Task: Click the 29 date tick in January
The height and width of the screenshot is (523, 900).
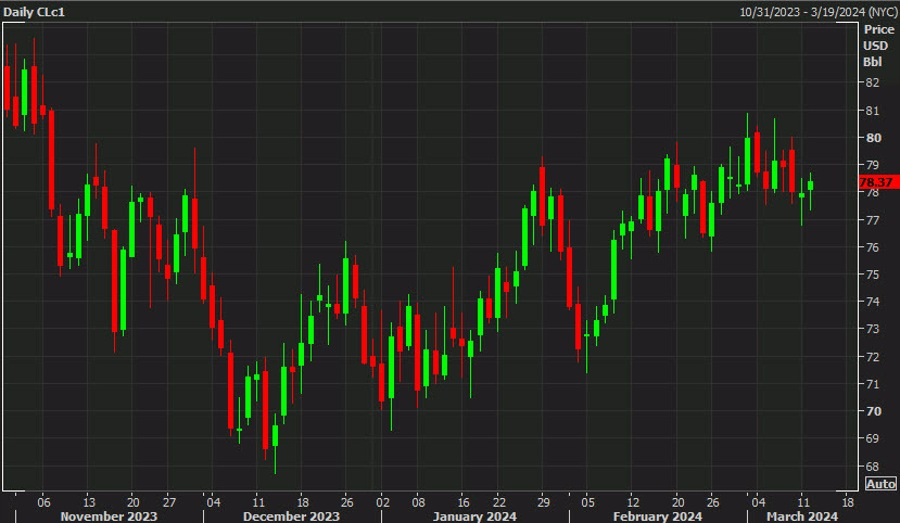Action: pos(543,502)
